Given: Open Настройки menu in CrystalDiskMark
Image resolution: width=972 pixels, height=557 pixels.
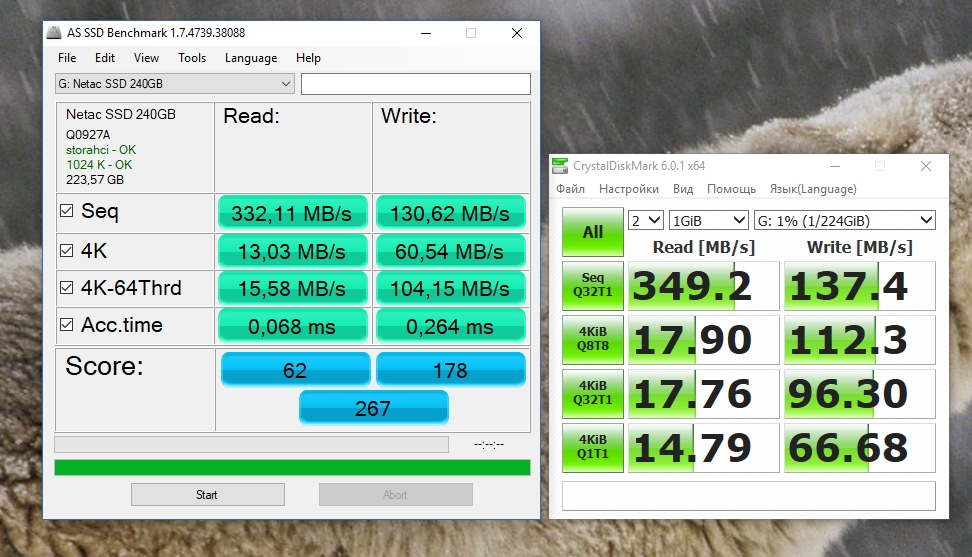Looking at the screenshot, I should pyautogui.click(x=629, y=189).
